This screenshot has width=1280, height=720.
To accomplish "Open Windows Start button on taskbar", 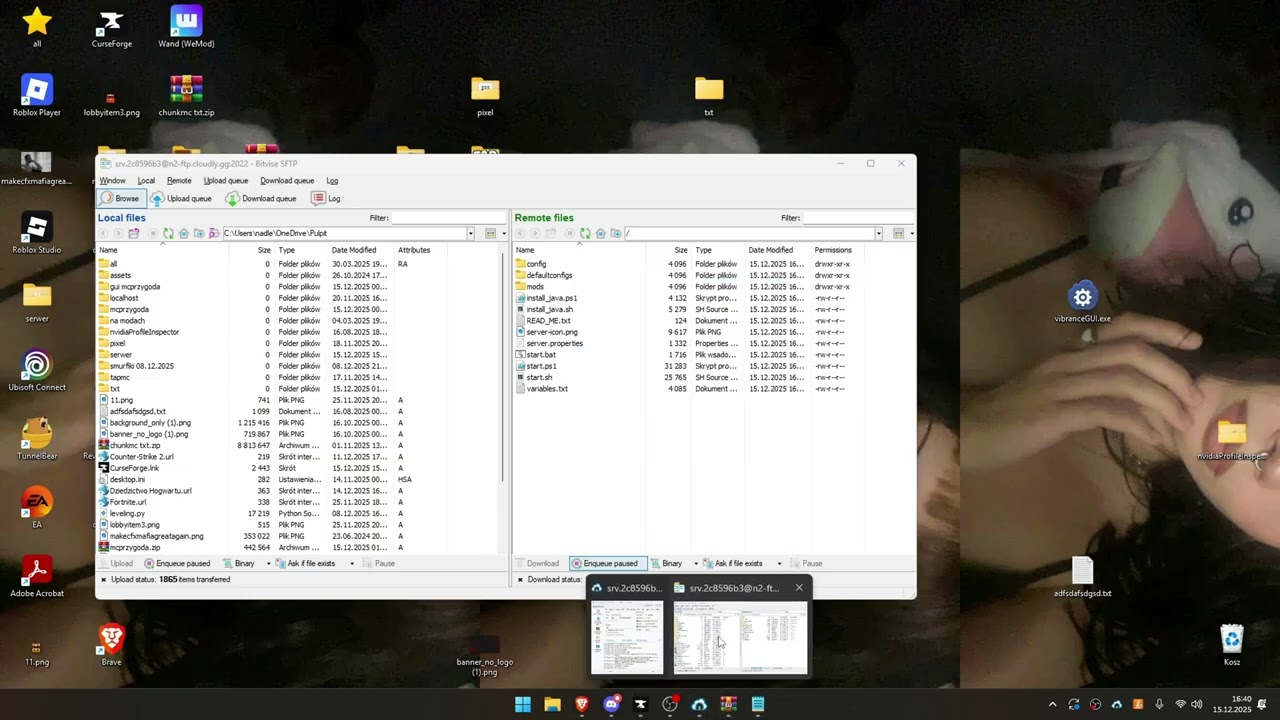I will [x=523, y=705].
